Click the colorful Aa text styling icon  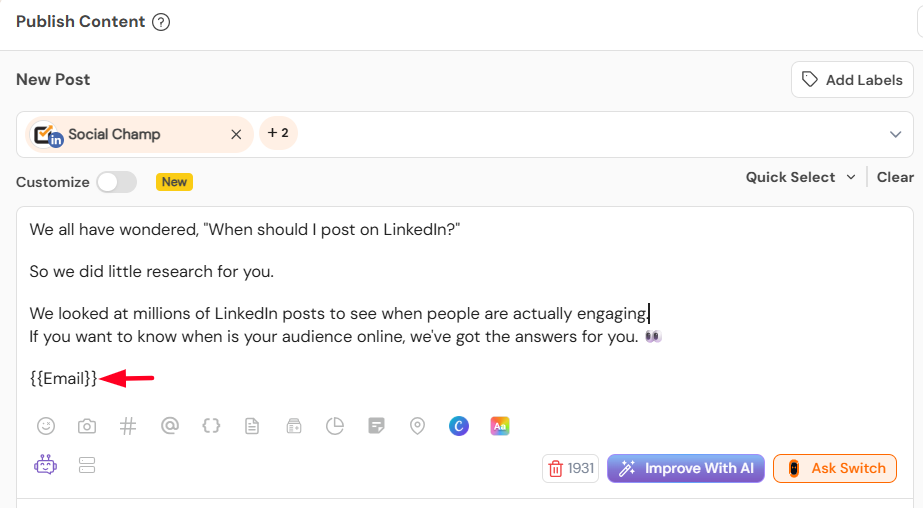click(500, 426)
